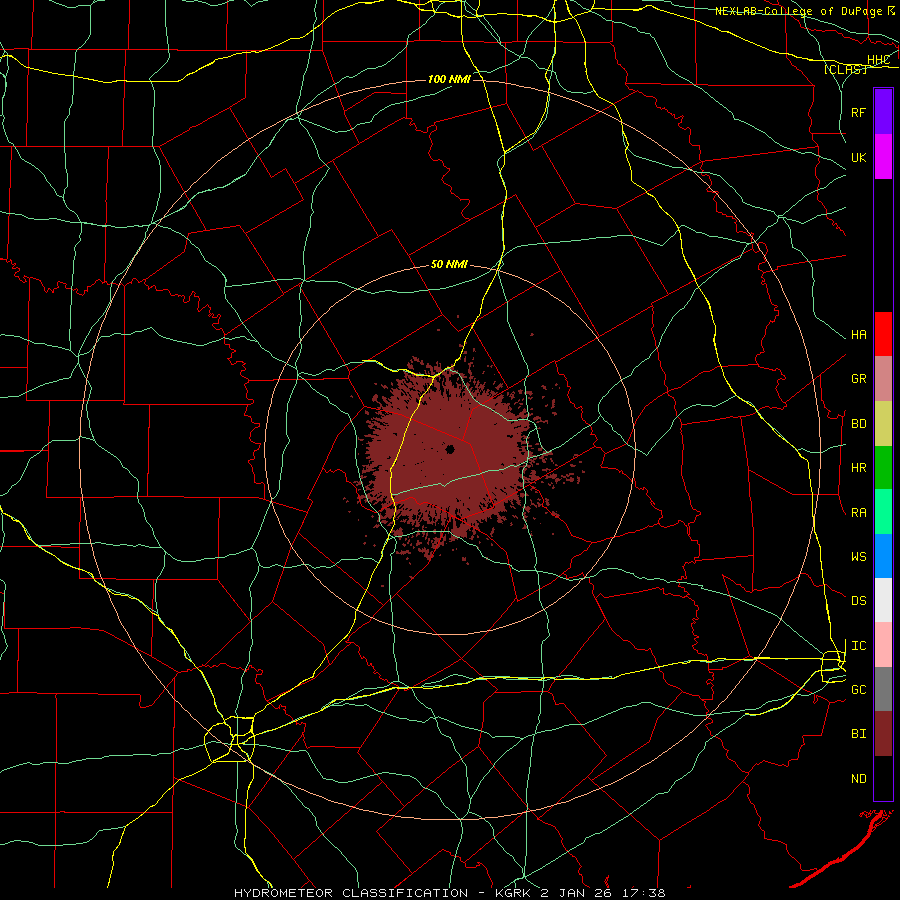The height and width of the screenshot is (900, 900).
Task: Click the IC legend label
Action: click(858, 646)
